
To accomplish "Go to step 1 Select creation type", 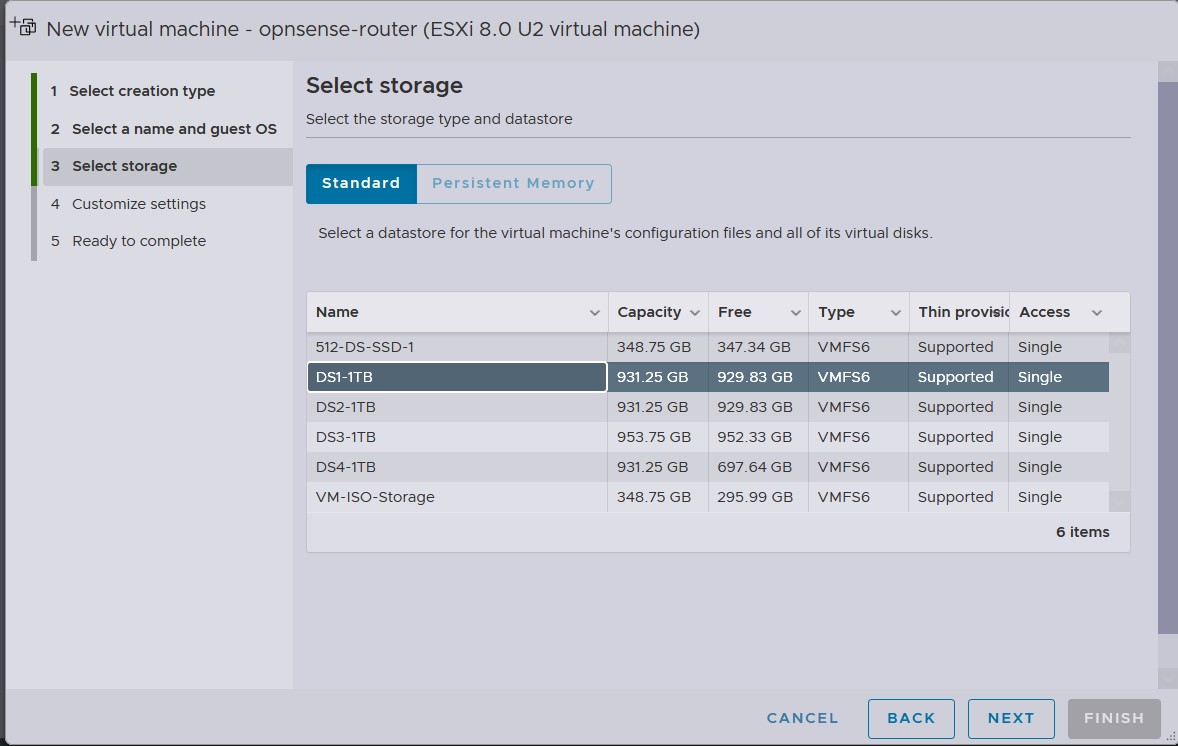I will (142, 91).
